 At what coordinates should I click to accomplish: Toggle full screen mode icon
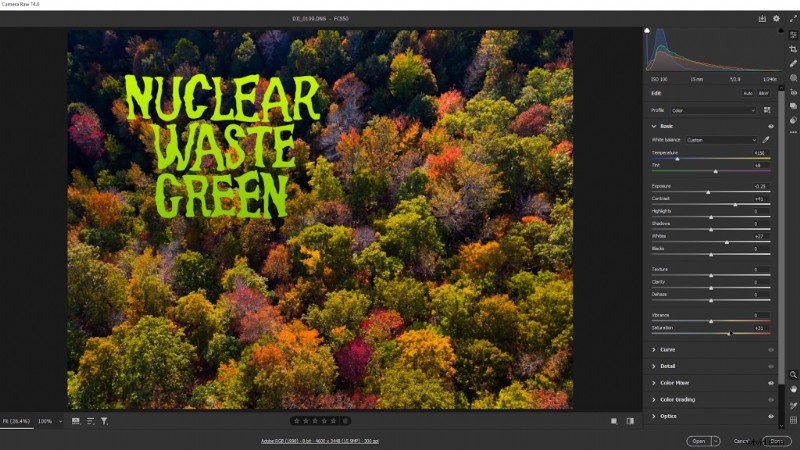[793, 18]
